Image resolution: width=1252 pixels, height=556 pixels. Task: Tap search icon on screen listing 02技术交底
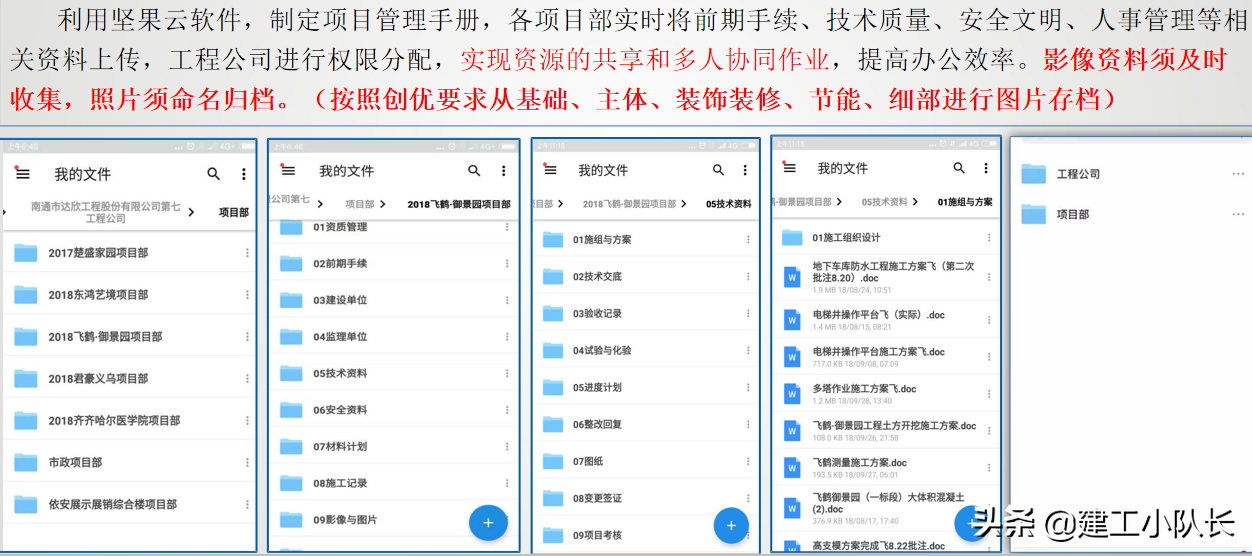pyautogui.click(x=718, y=170)
